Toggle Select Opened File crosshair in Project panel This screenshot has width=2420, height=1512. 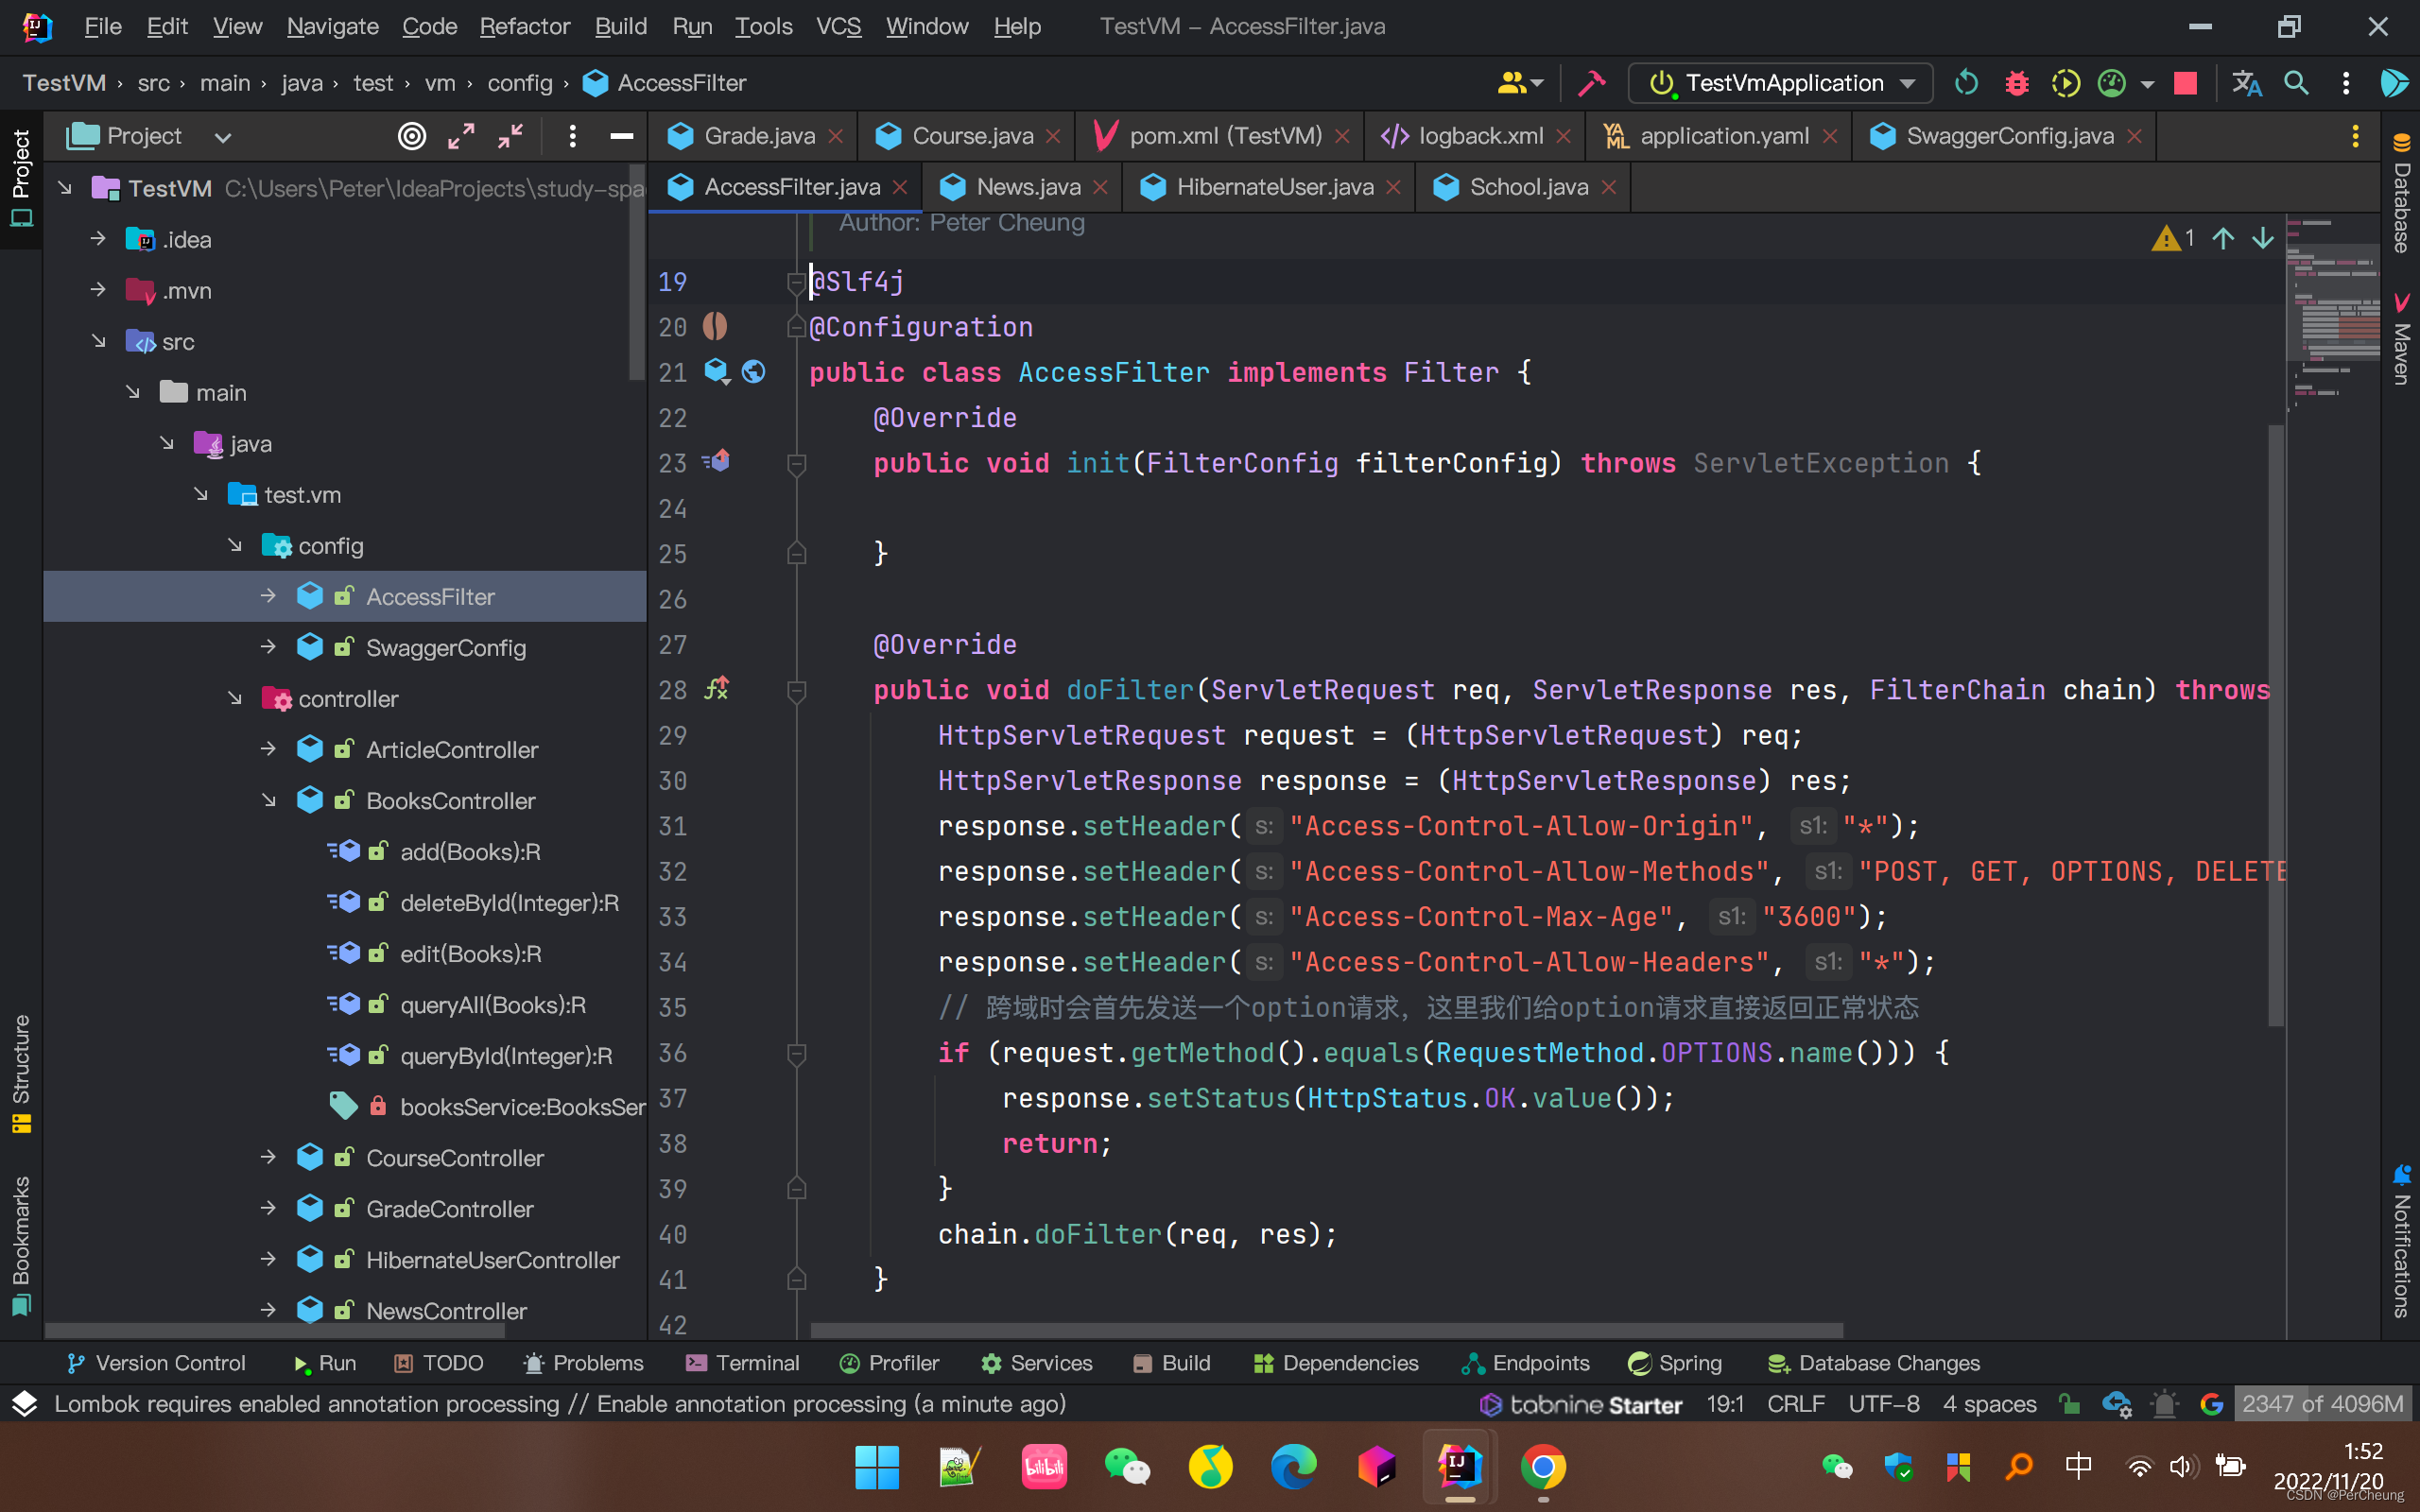coord(412,136)
